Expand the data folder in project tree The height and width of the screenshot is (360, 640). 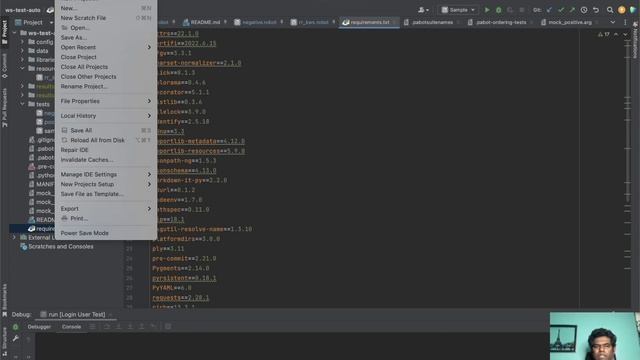click(x=22, y=51)
